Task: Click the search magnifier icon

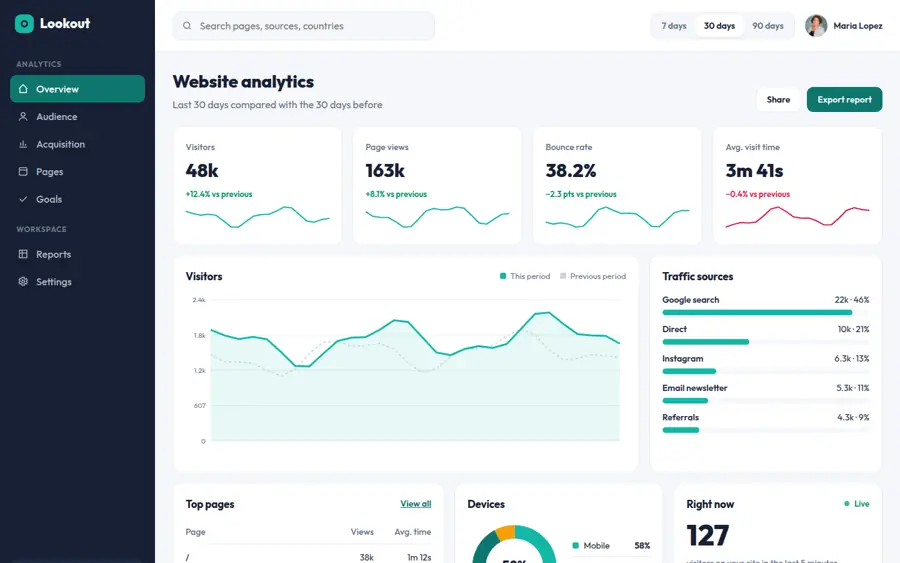Action: click(x=187, y=26)
